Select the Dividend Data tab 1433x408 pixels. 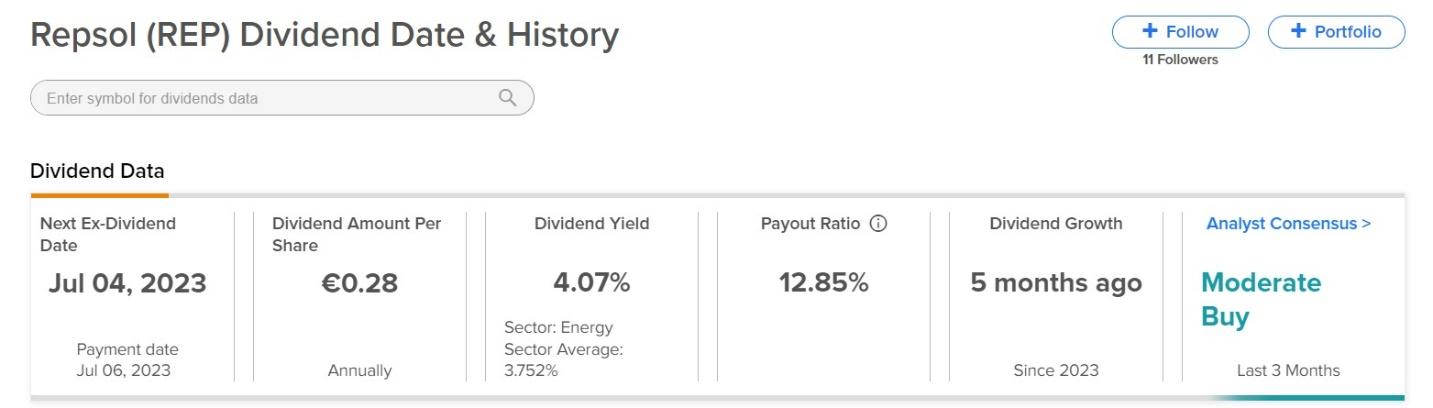(x=97, y=171)
